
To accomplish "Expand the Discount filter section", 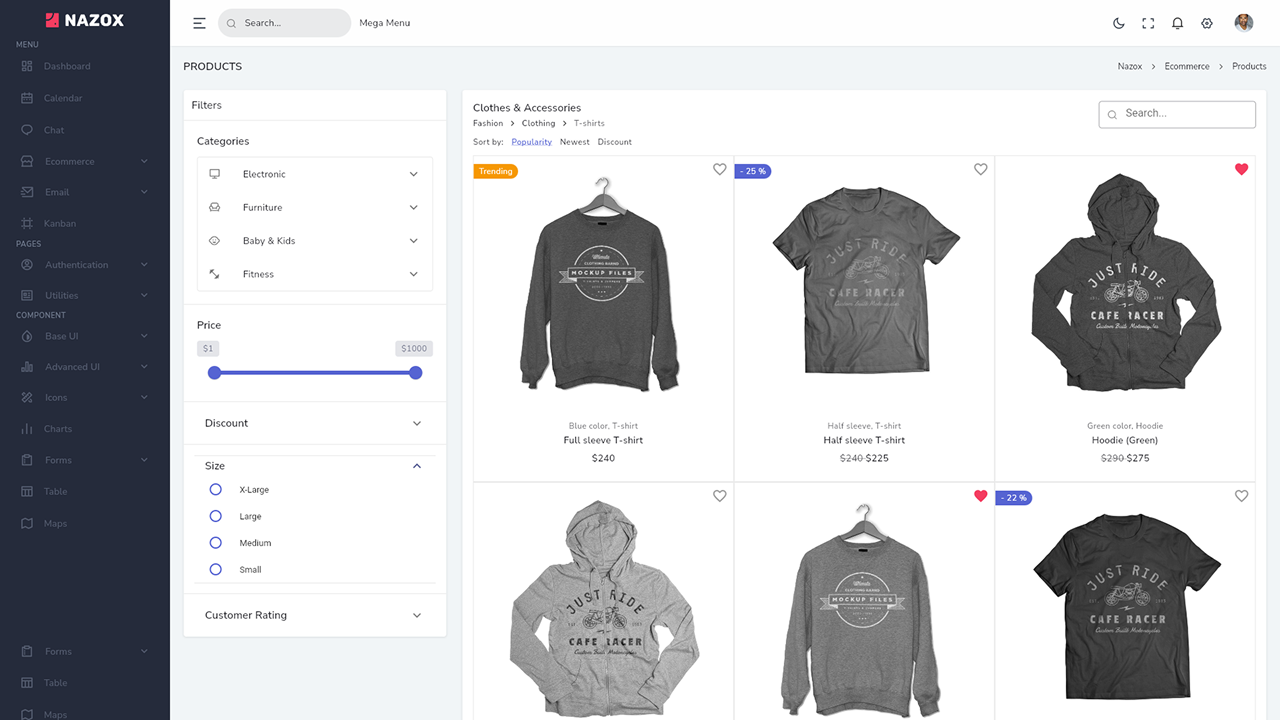I will (314, 423).
